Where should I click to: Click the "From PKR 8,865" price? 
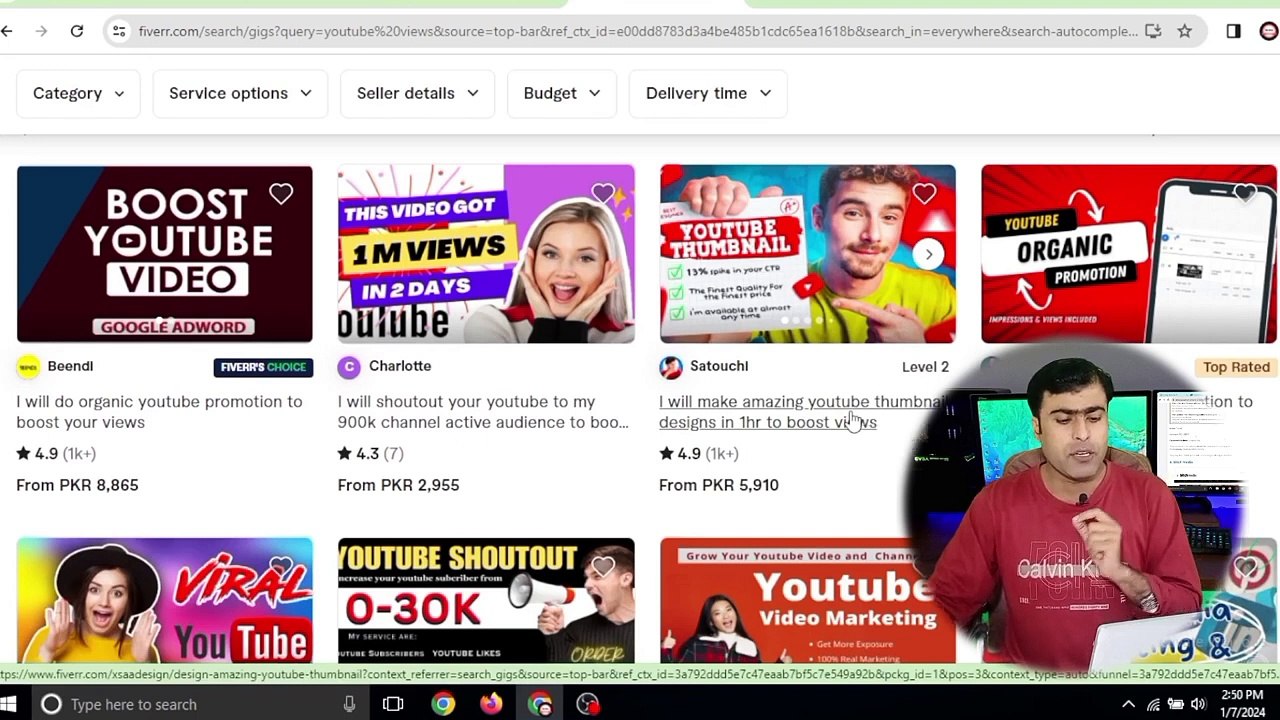77,485
